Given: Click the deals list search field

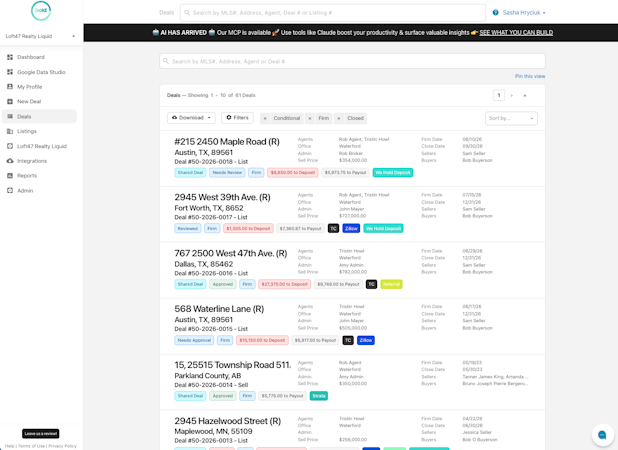Looking at the screenshot, I should [x=352, y=61].
